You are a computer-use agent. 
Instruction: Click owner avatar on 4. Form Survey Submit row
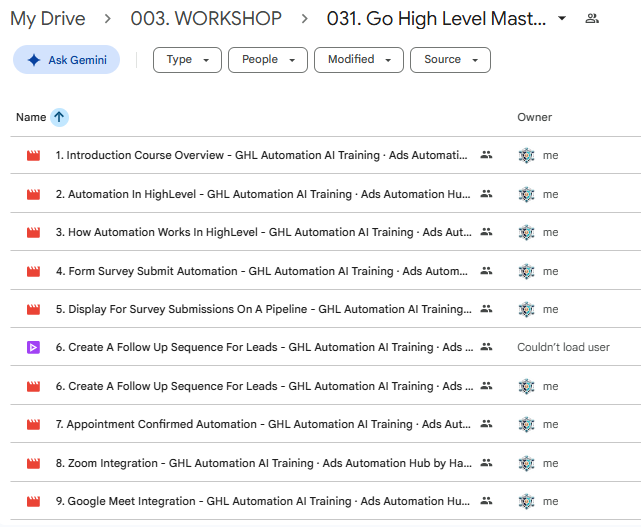[527, 271]
